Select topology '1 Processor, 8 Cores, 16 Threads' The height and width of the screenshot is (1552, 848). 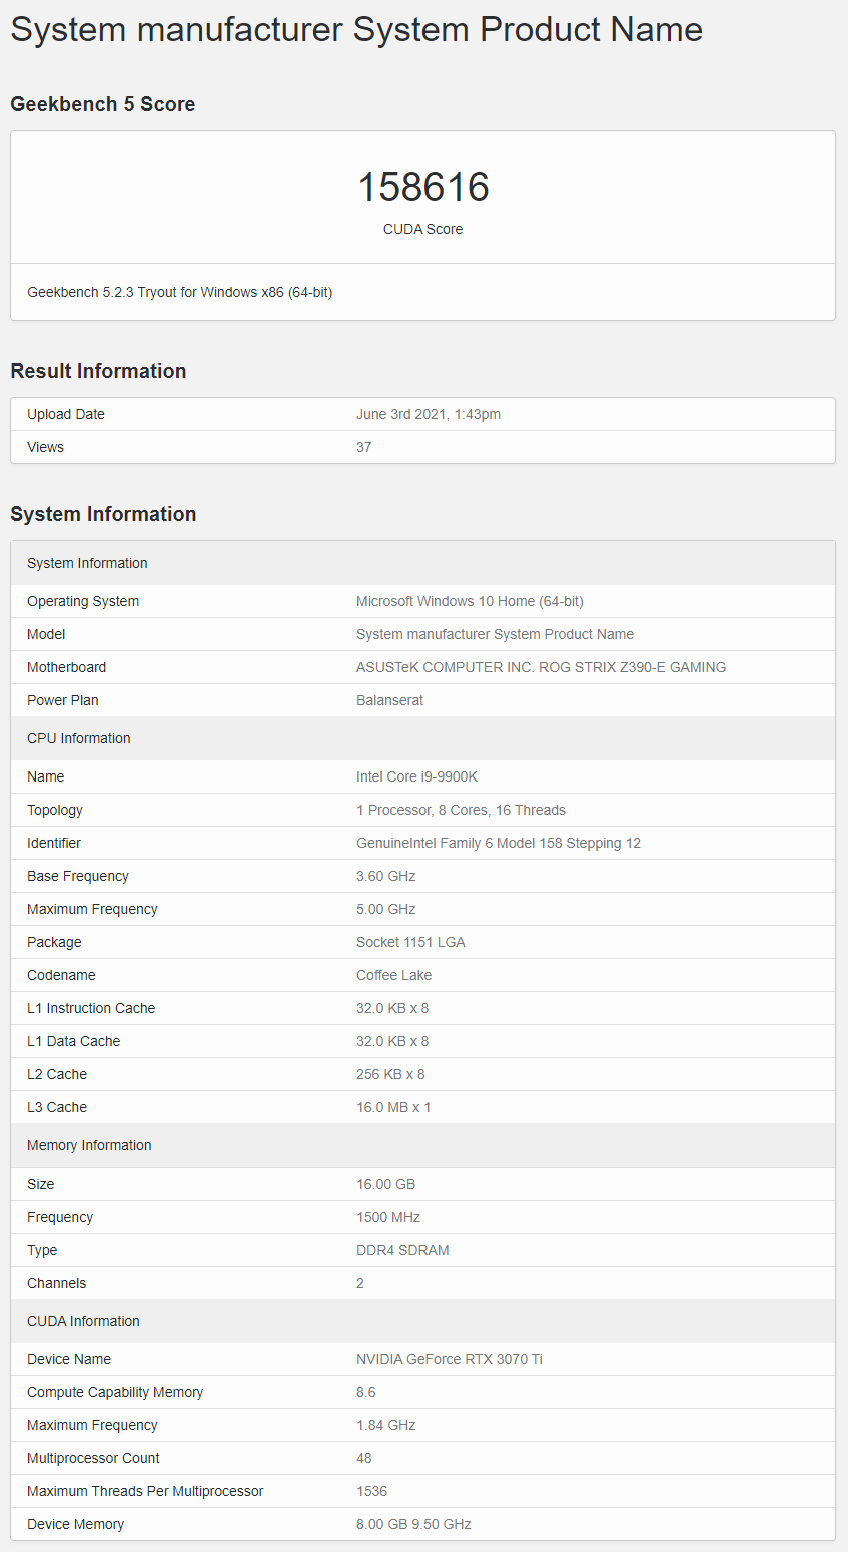coord(461,810)
